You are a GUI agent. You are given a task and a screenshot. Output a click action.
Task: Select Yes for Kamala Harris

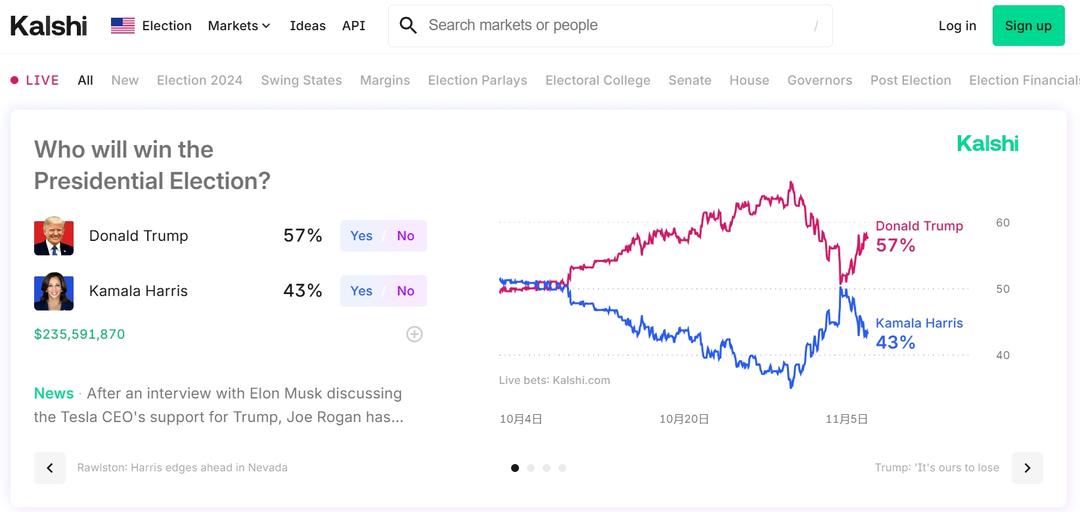point(361,291)
